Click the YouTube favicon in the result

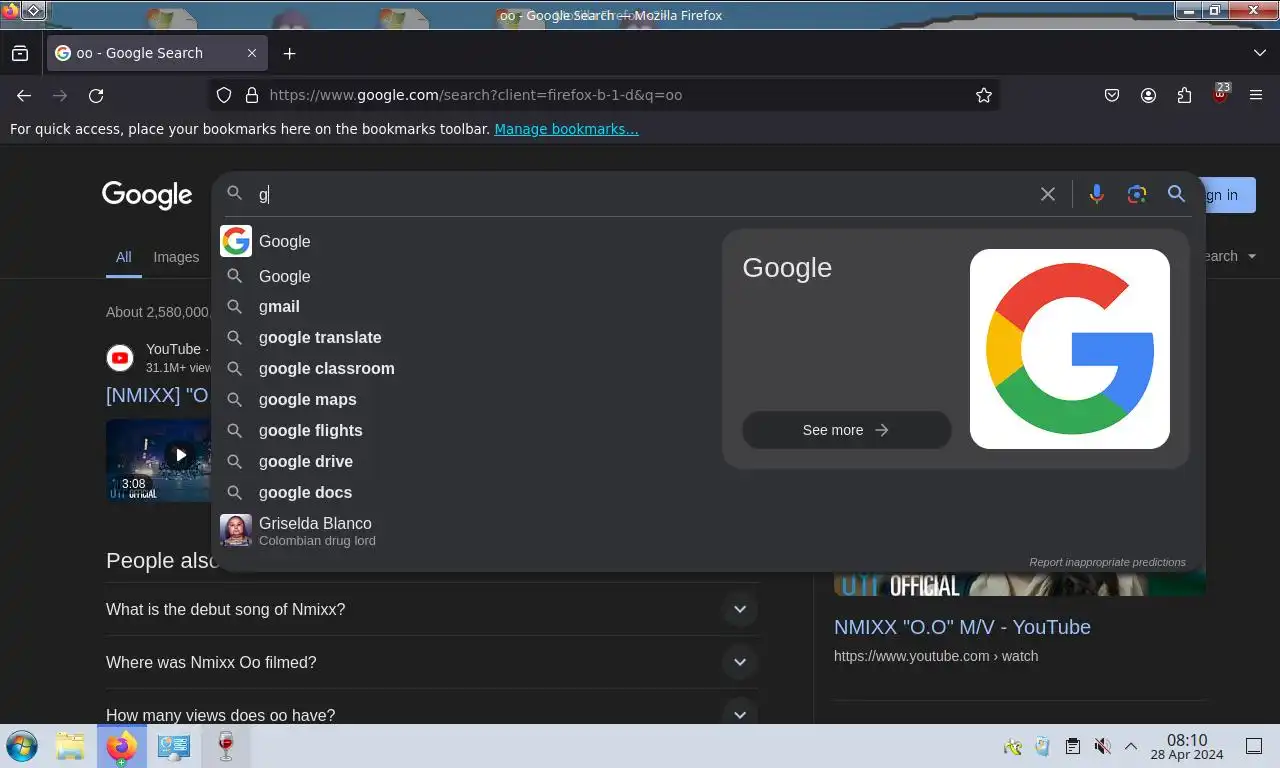pyautogui.click(x=120, y=357)
